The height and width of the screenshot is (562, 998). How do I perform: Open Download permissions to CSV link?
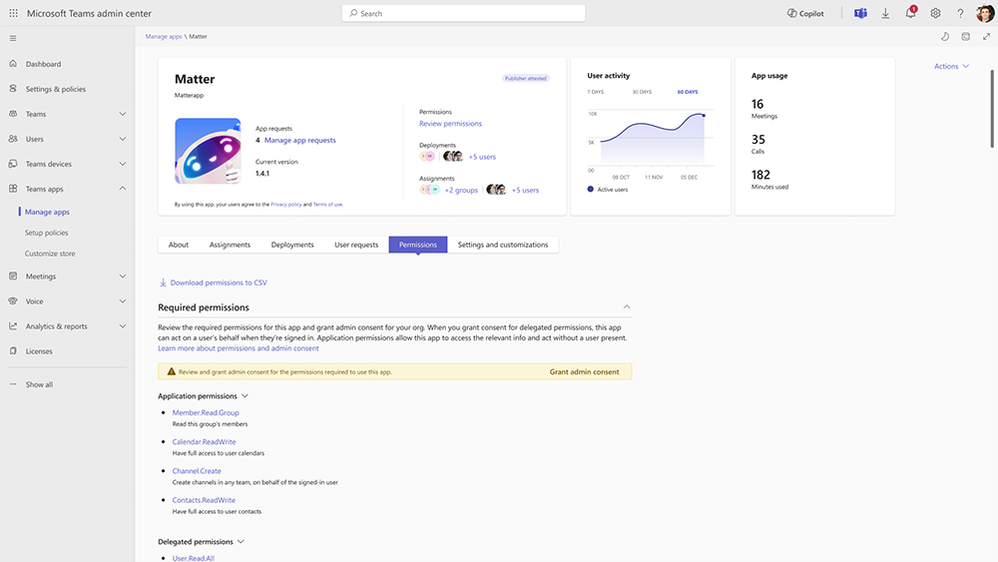[218, 283]
